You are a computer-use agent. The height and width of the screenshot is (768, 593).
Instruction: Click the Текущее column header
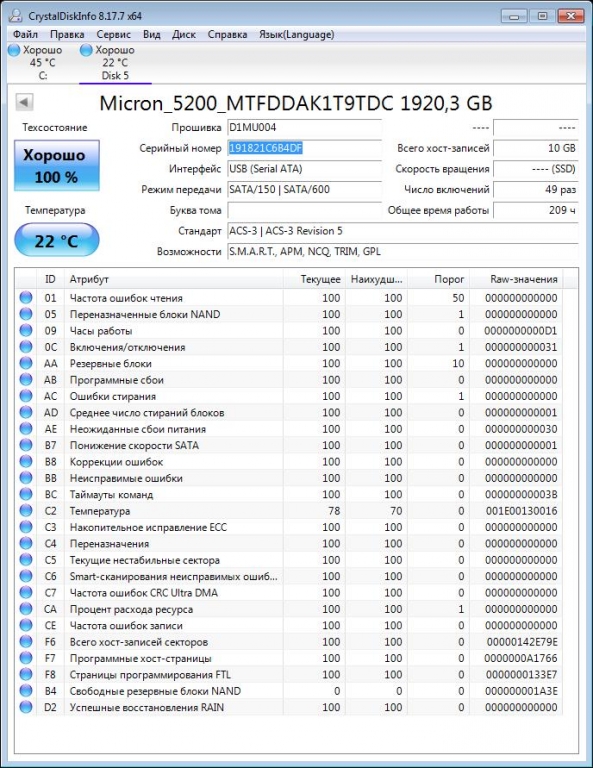pos(314,279)
